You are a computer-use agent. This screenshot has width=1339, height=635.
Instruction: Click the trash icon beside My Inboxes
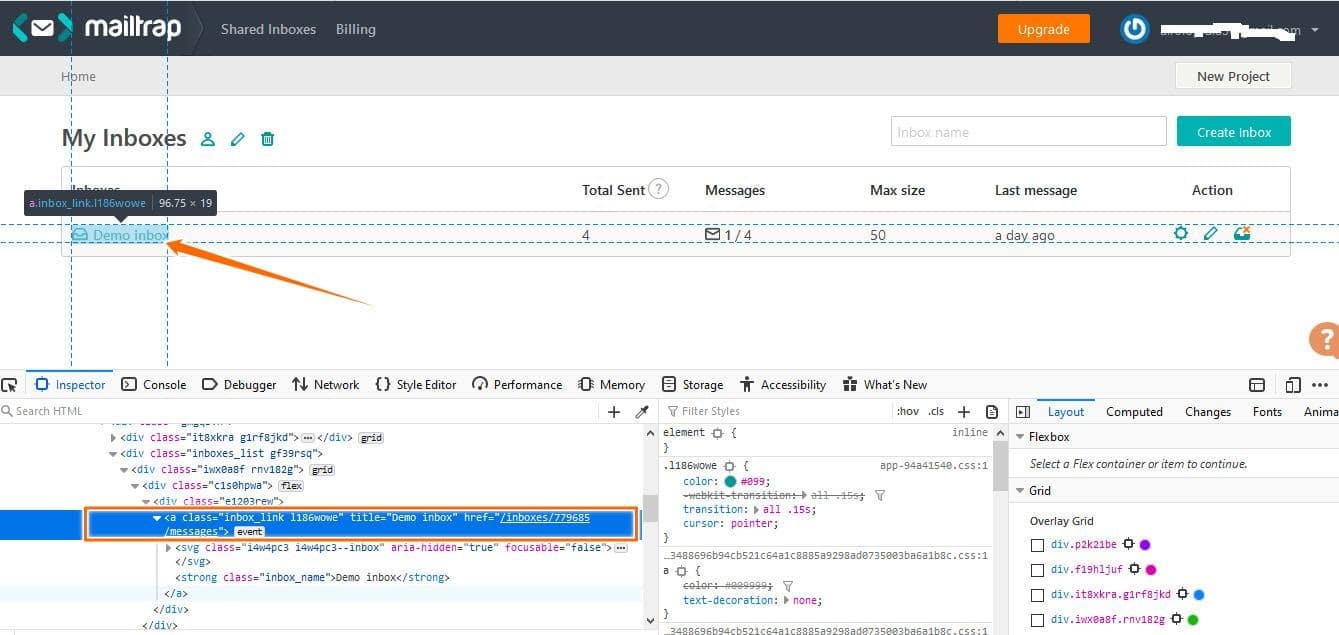(267, 139)
